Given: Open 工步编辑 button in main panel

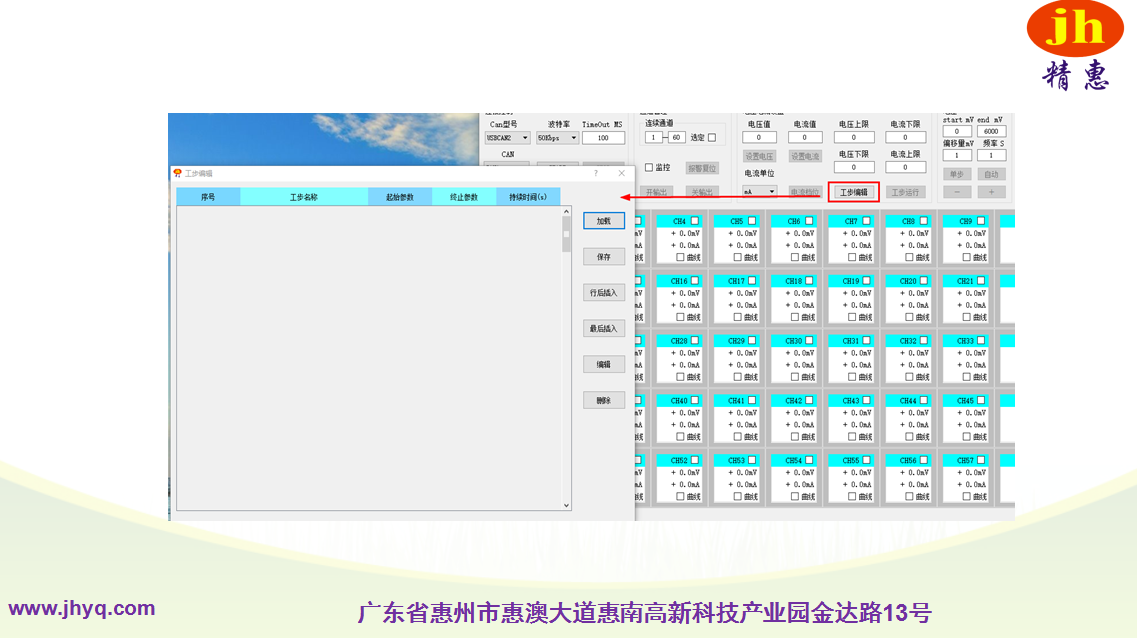Looking at the screenshot, I should pos(853,192).
